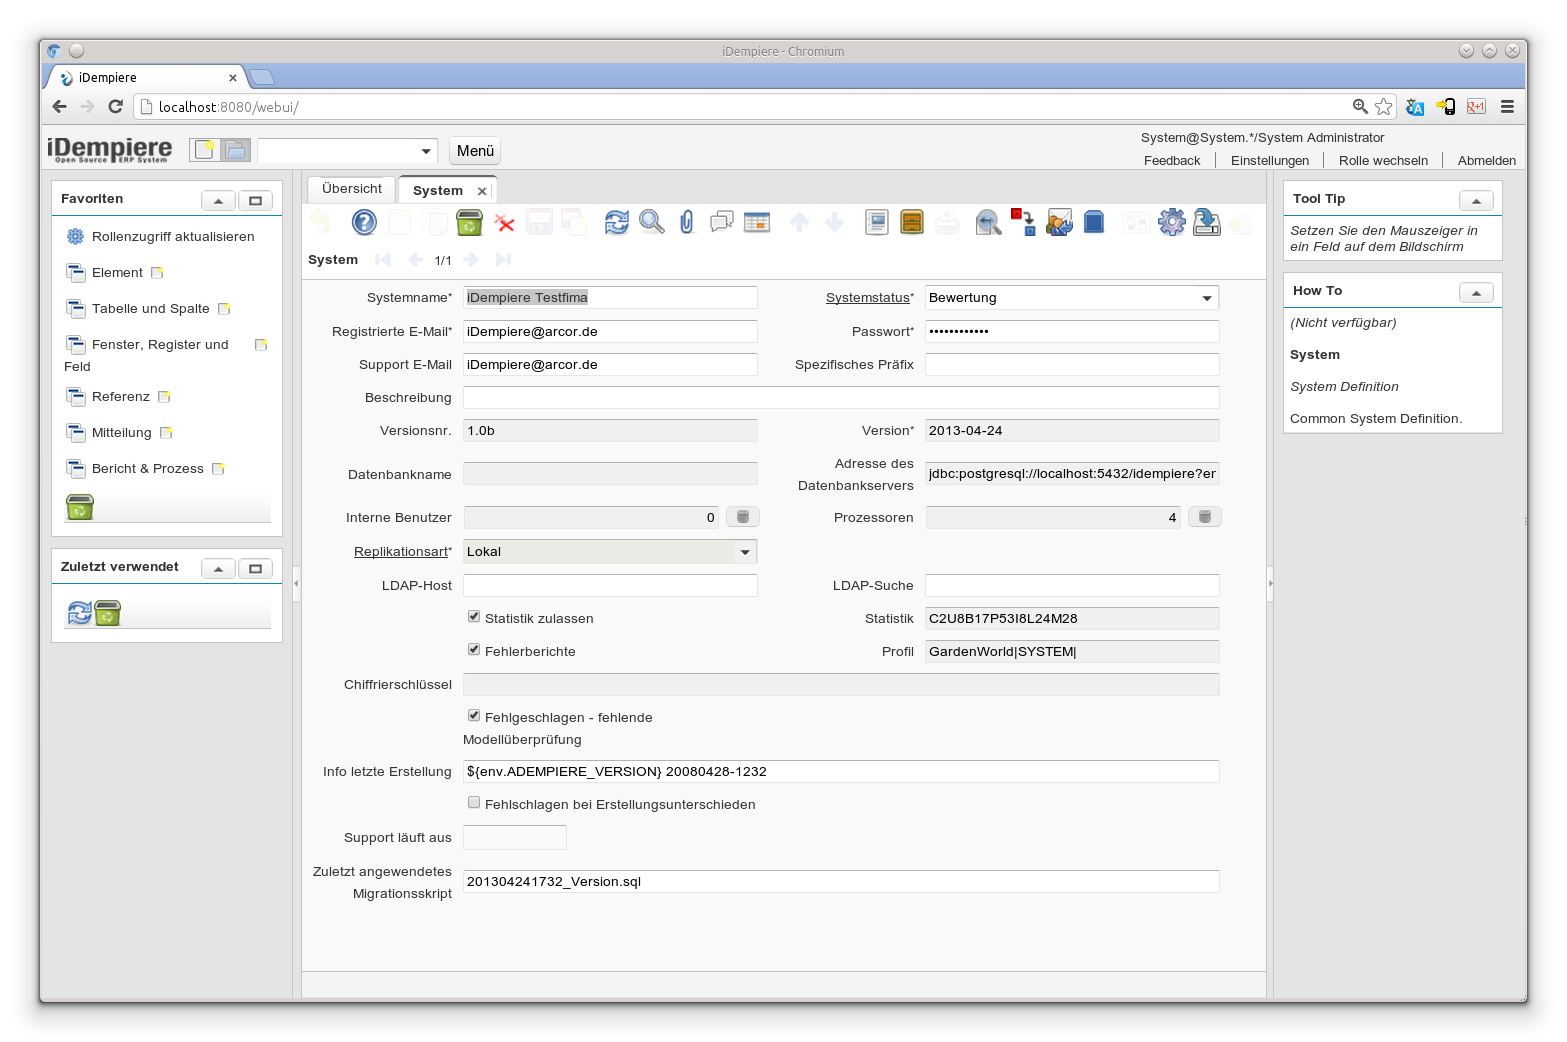Click the Report document icon in toolbar
Screen dimensions: 1567x1042
pyautogui.click(x=877, y=222)
